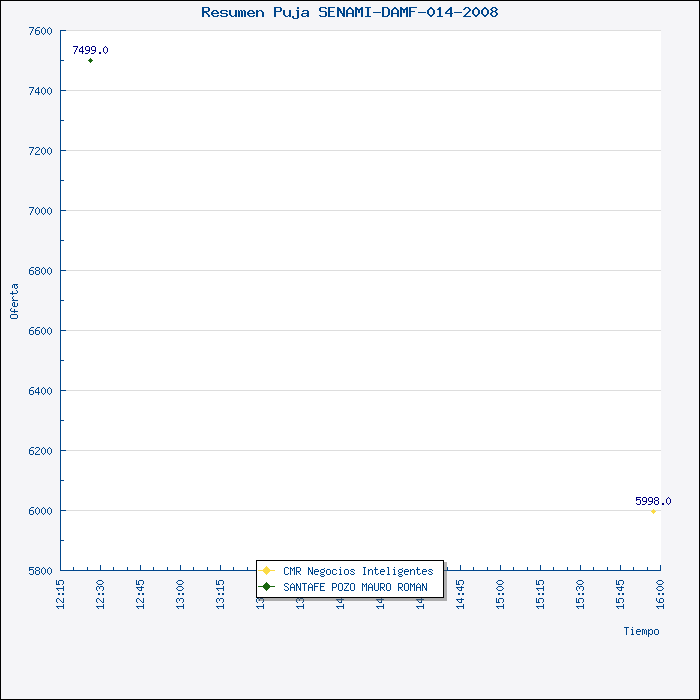This screenshot has width=700, height=700.
Task: Click the 6400 y-axis label
Action: 40,391
